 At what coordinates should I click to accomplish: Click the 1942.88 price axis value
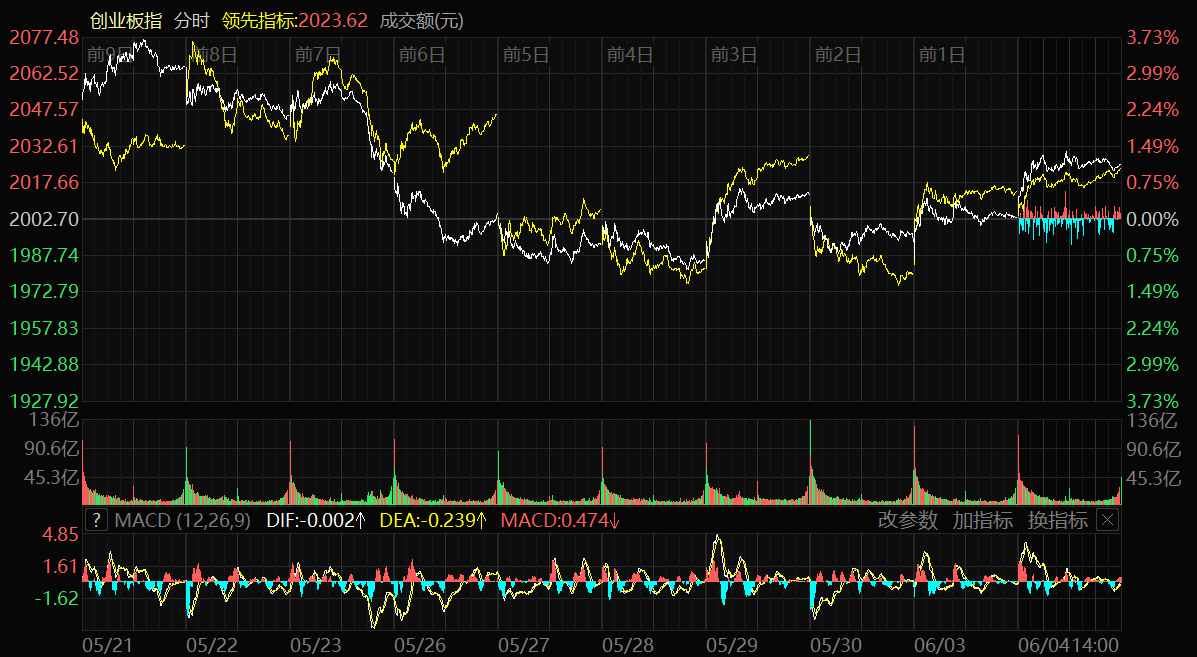click(x=44, y=364)
